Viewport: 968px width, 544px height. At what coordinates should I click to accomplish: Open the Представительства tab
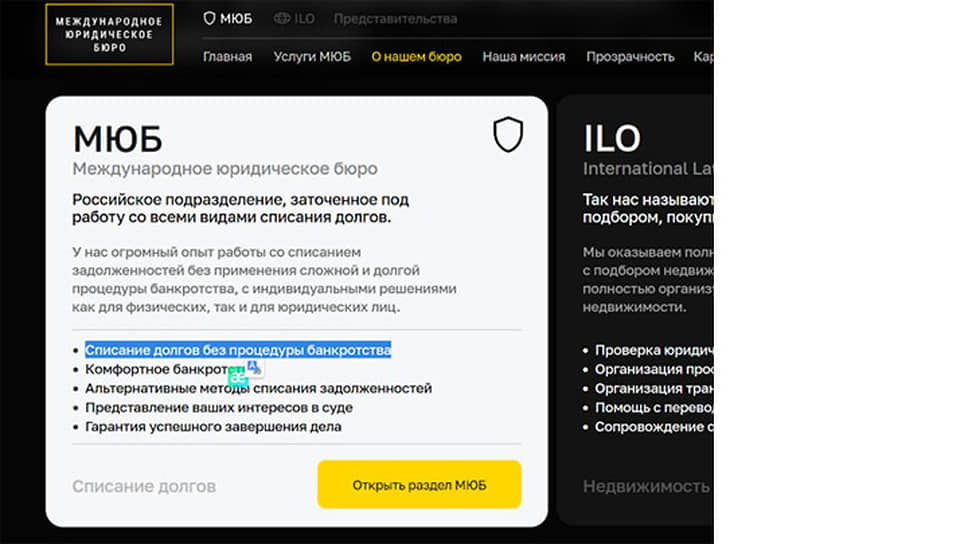[395, 19]
